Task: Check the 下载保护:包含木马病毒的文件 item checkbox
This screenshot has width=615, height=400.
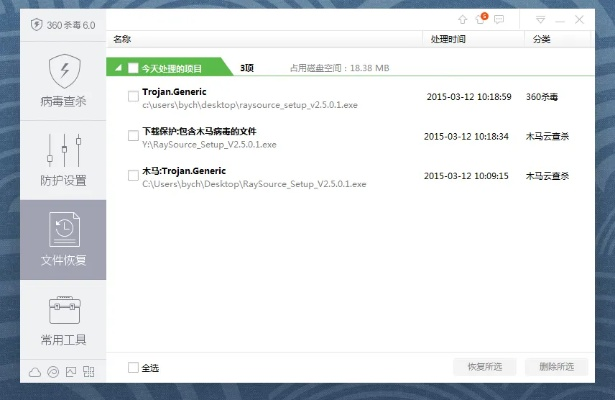Action: pos(133,136)
